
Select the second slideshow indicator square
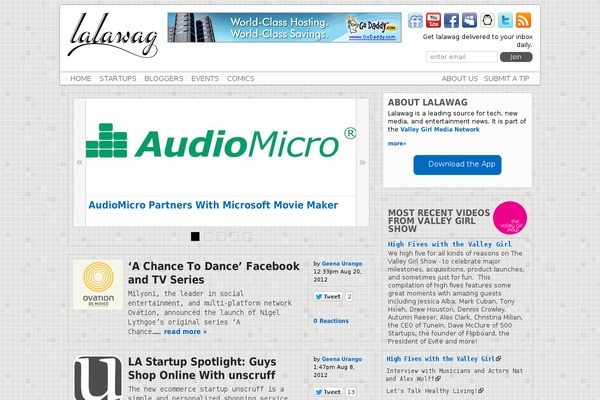(208, 237)
